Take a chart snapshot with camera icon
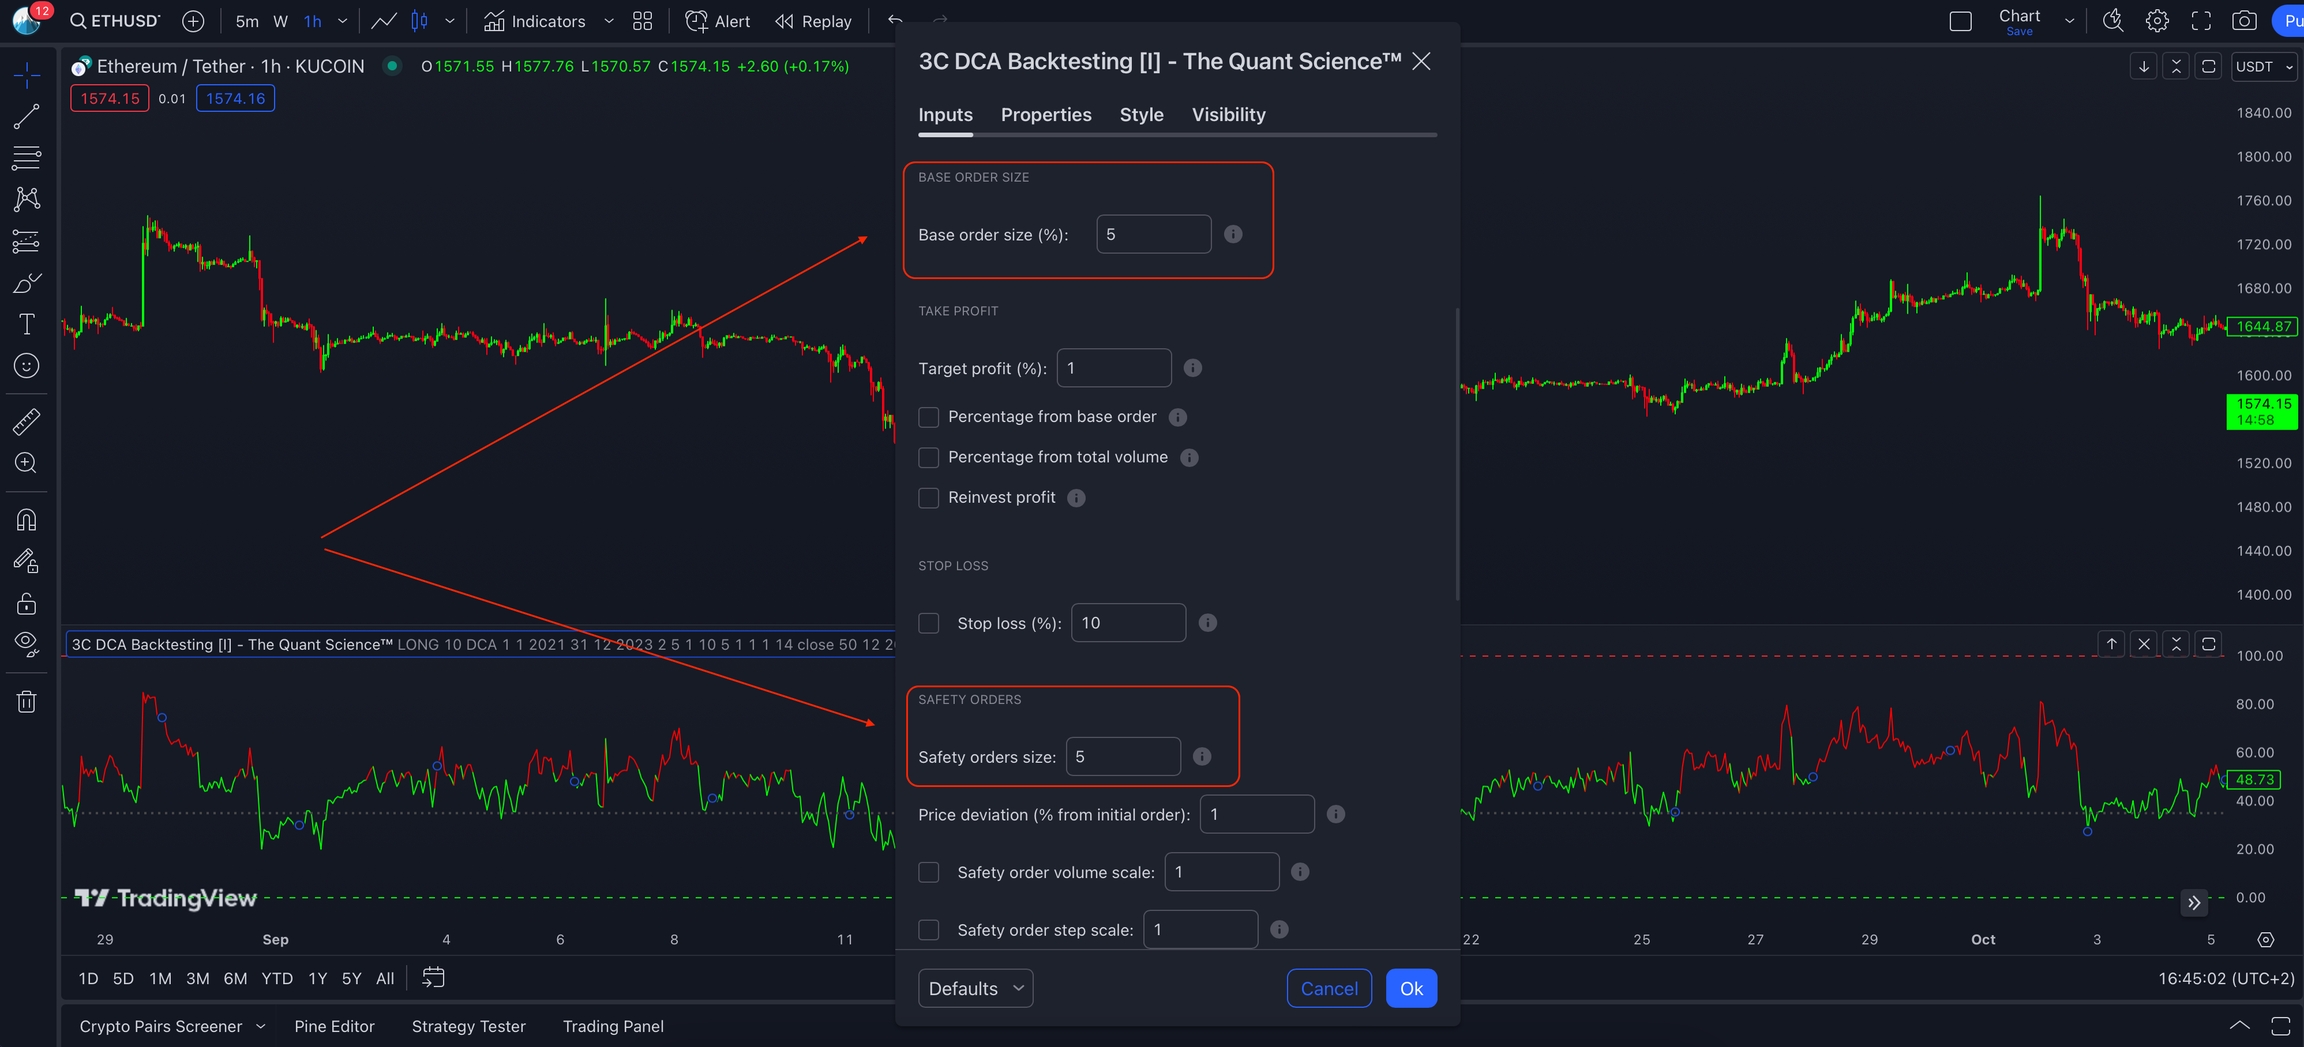The image size is (2304, 1047). pos(2244,21)
